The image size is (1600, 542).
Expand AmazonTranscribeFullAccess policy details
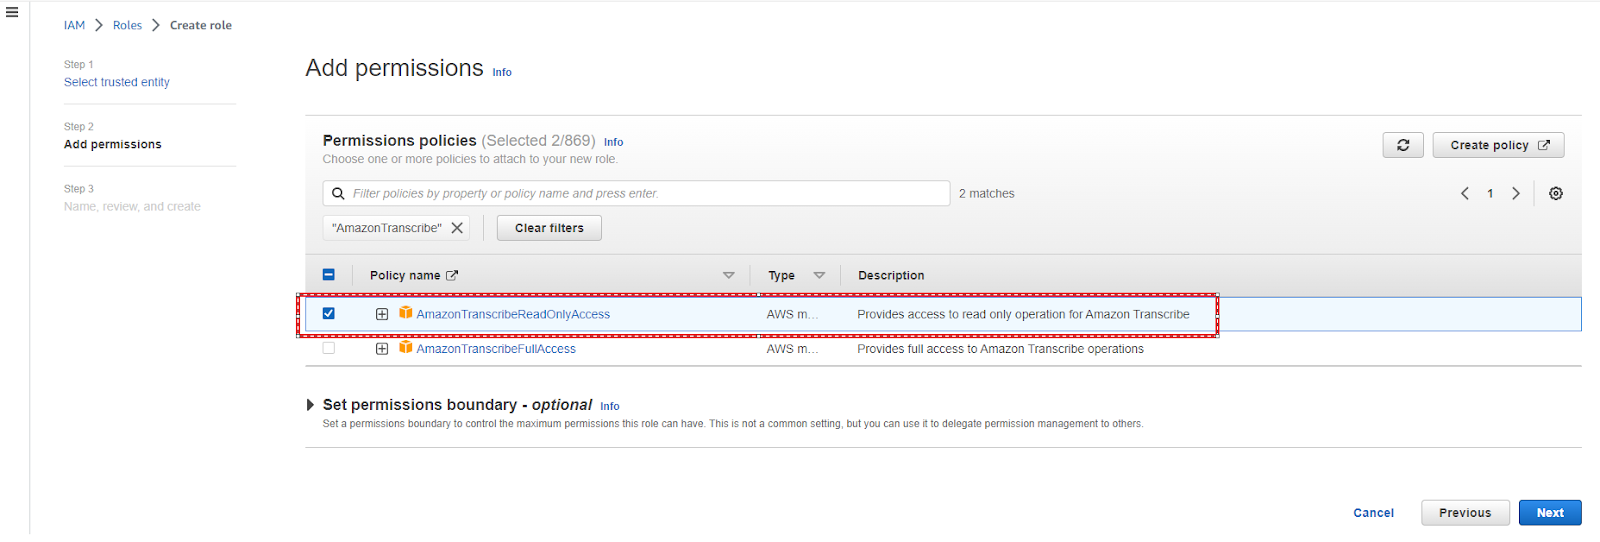(x=382, y=349)
